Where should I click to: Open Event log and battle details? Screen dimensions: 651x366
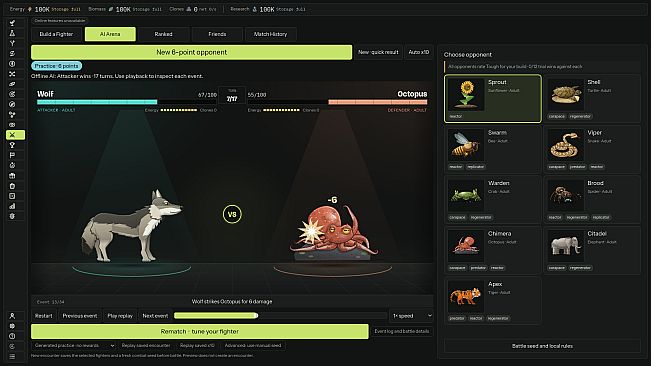[401, 332]
